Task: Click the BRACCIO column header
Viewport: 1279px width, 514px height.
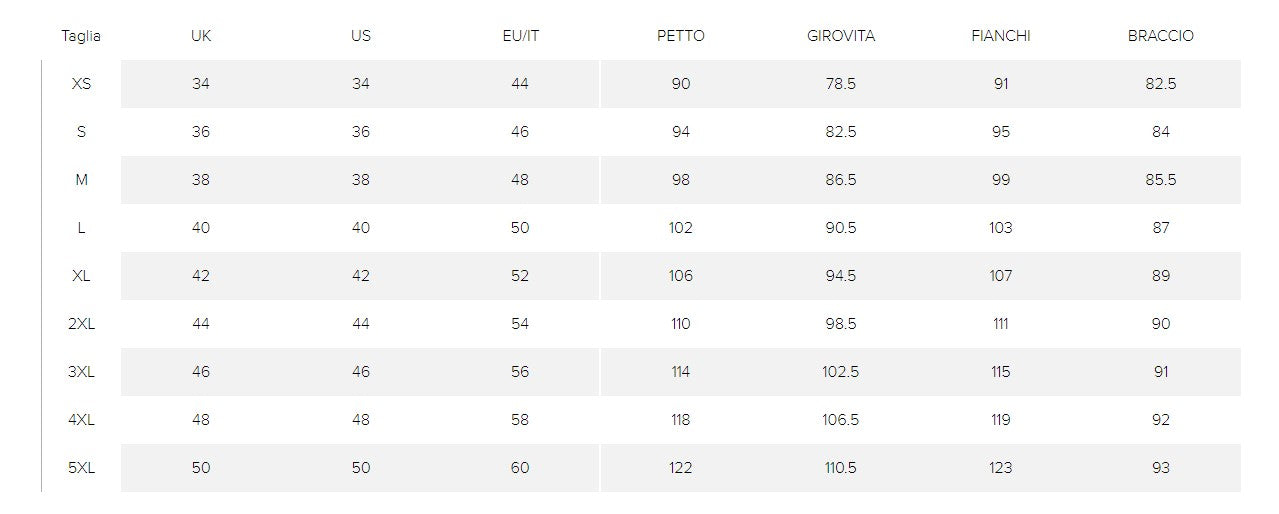Action: coord(1160,36)
